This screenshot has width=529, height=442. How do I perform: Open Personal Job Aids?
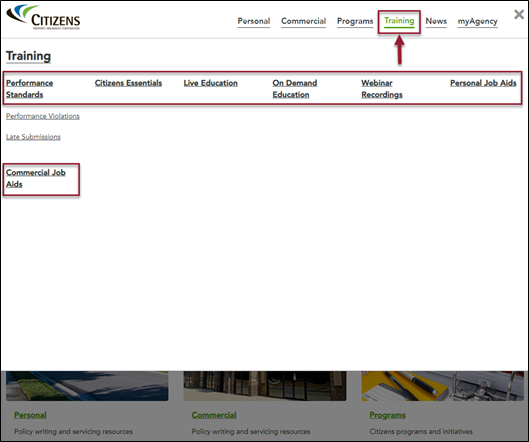483,83
